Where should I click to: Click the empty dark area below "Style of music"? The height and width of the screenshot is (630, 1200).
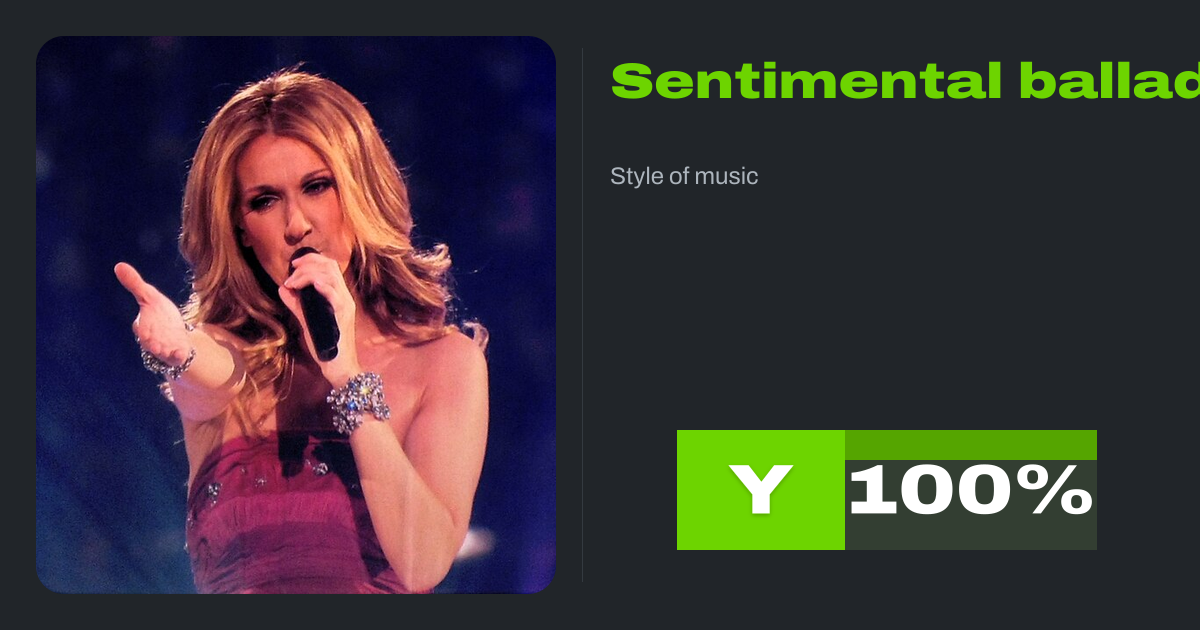click(x=880, y=300)
